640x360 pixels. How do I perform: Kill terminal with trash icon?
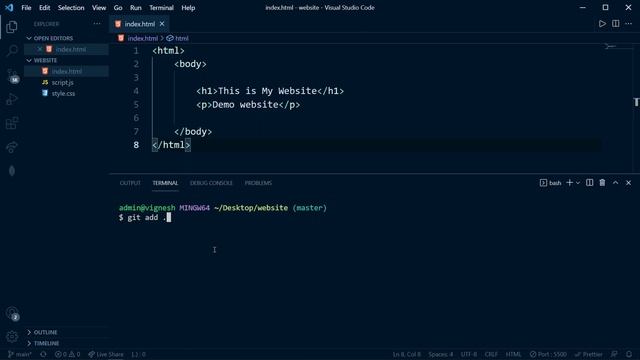click(602, 183)
